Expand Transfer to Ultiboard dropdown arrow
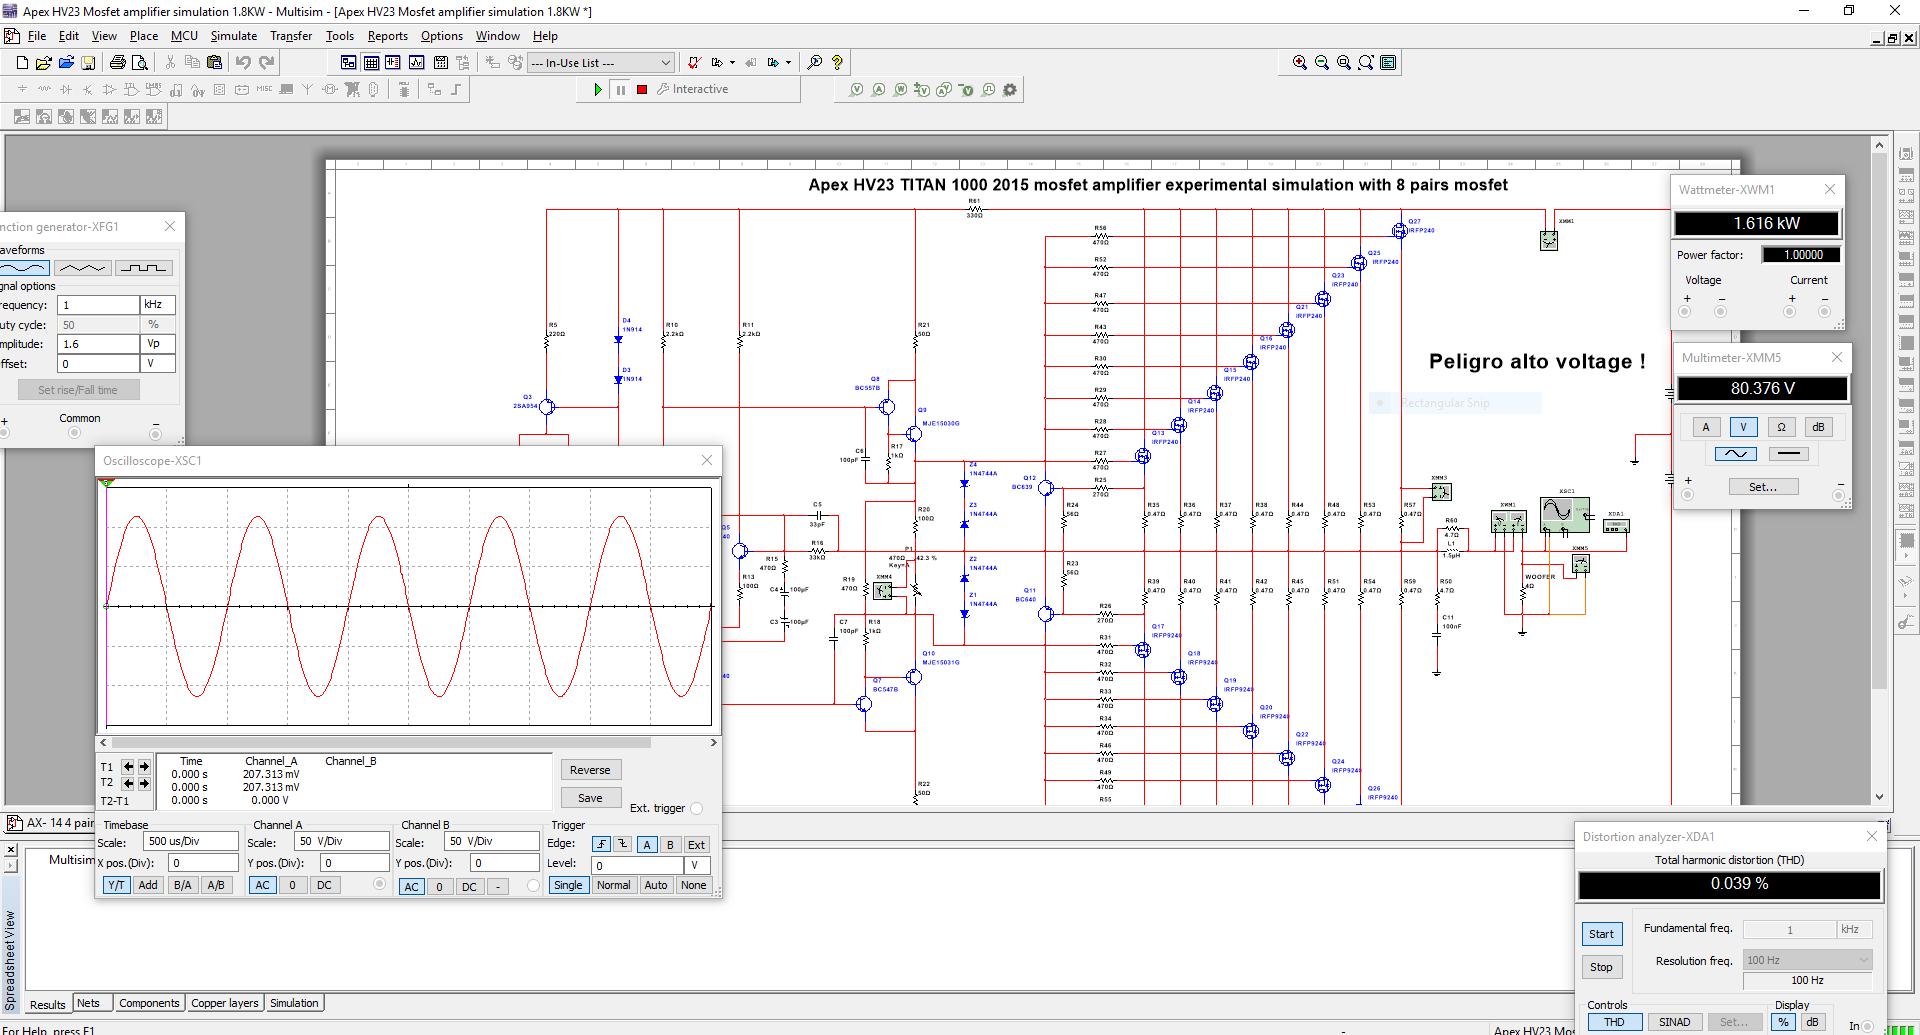The image size is (1920, 1035). point(733,62)
